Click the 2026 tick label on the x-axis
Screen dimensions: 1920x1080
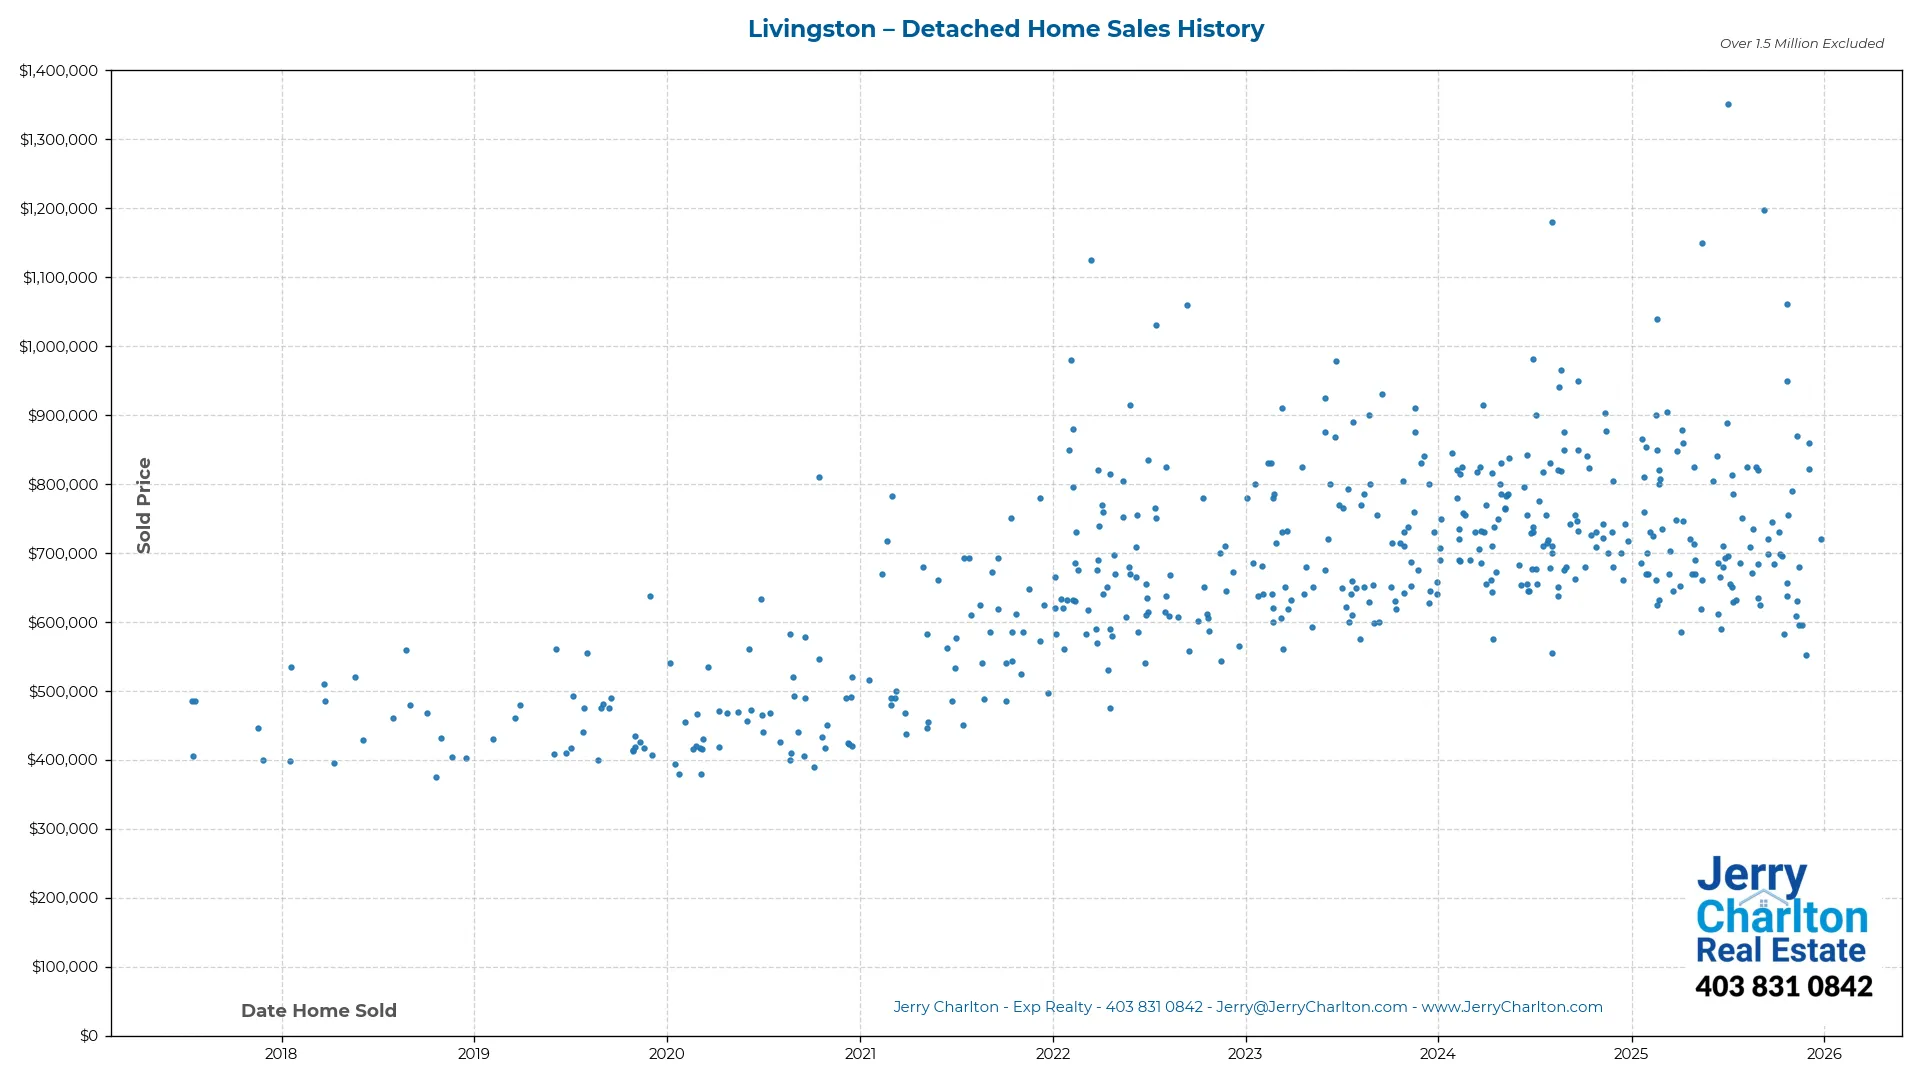click(1824, 1053)
